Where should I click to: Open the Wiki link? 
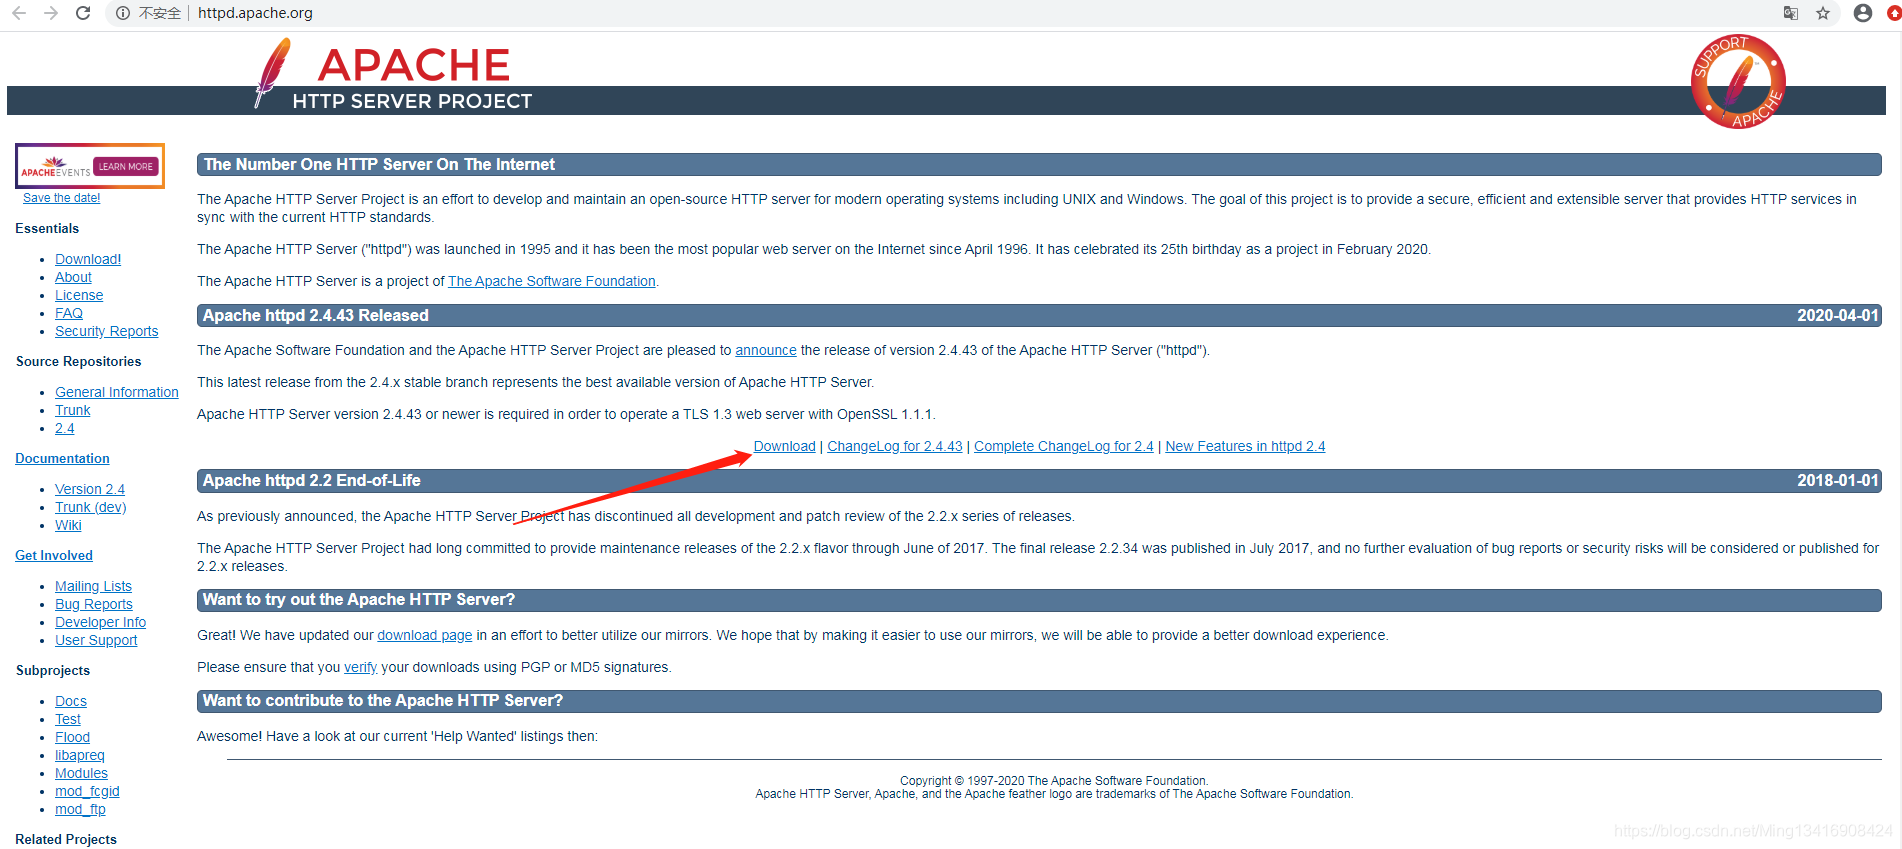coord(68,525)
